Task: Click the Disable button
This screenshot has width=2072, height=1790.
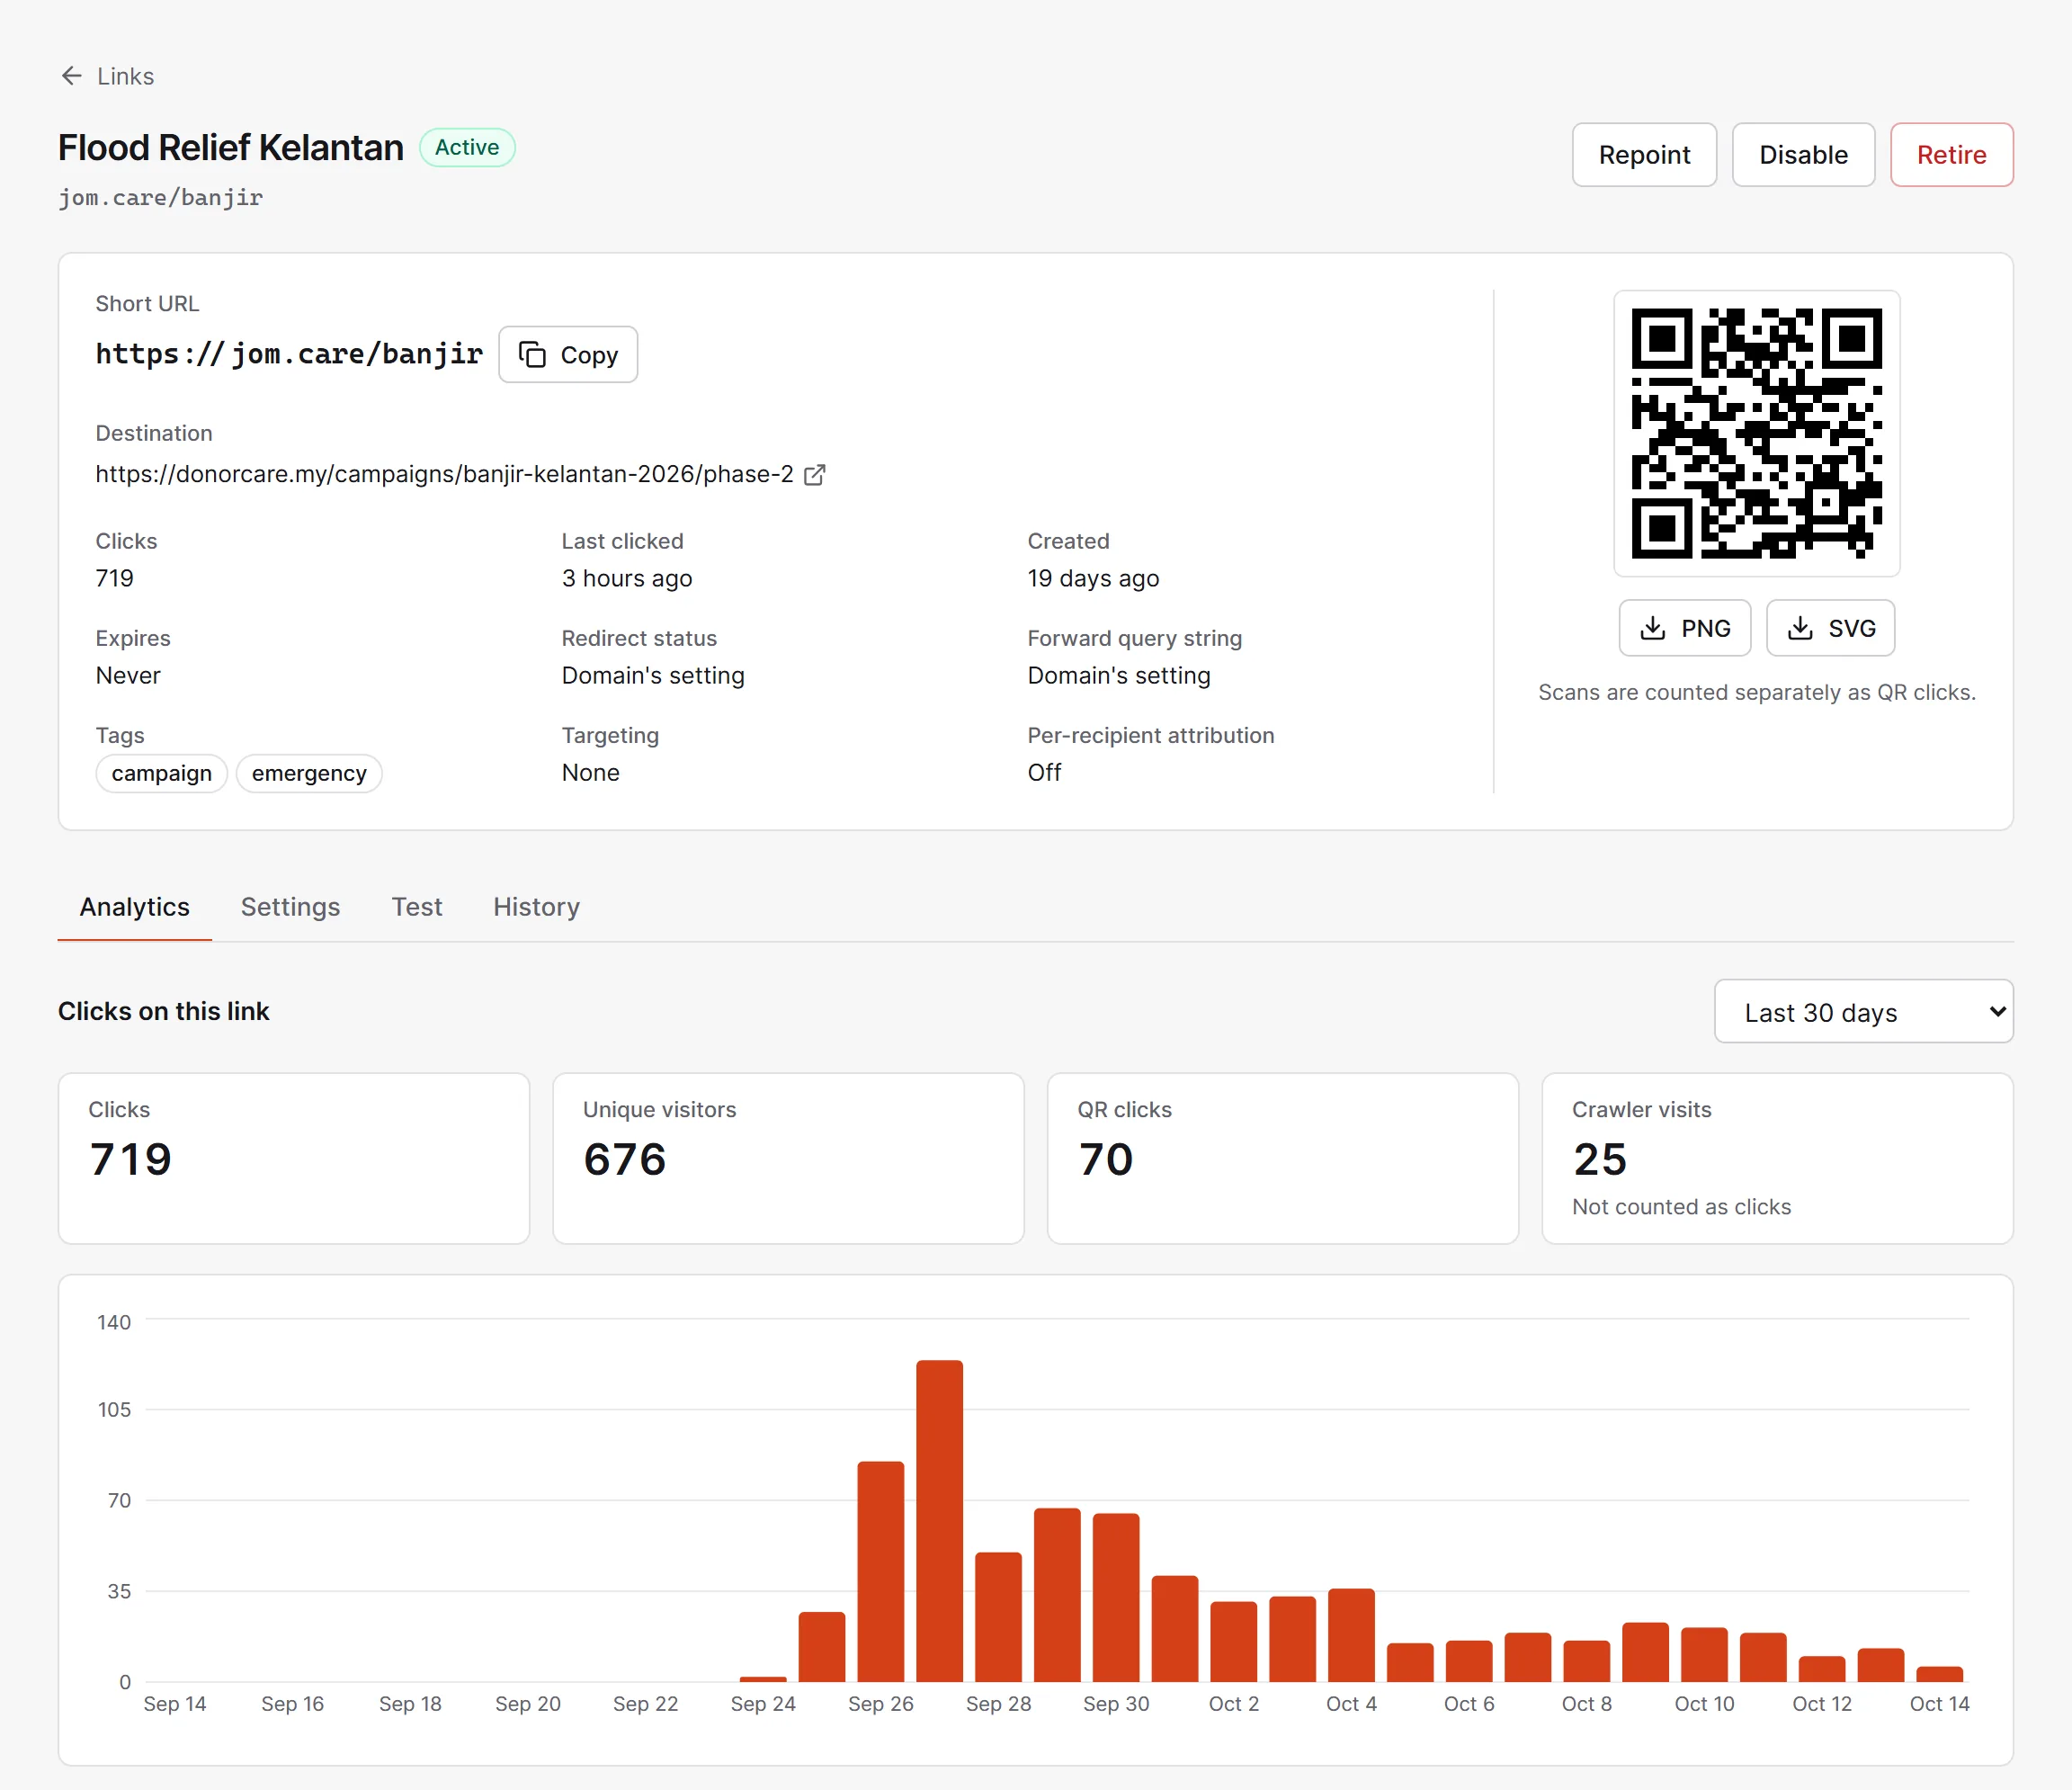Action: (1803, 155)
